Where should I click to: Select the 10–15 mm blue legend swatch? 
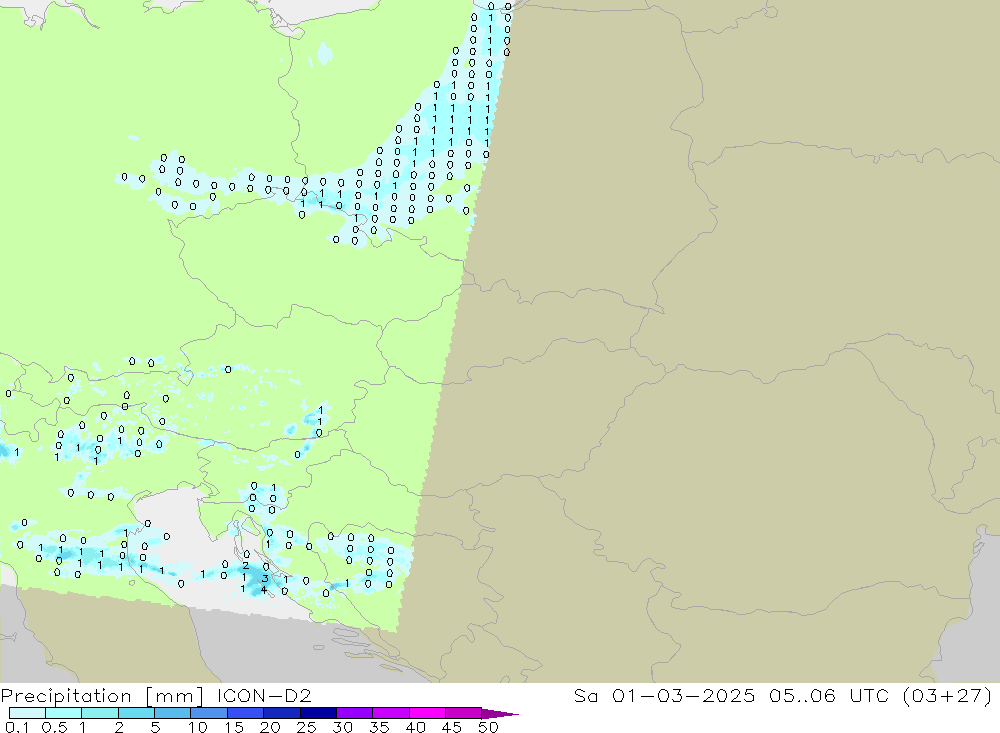point(209,713)
